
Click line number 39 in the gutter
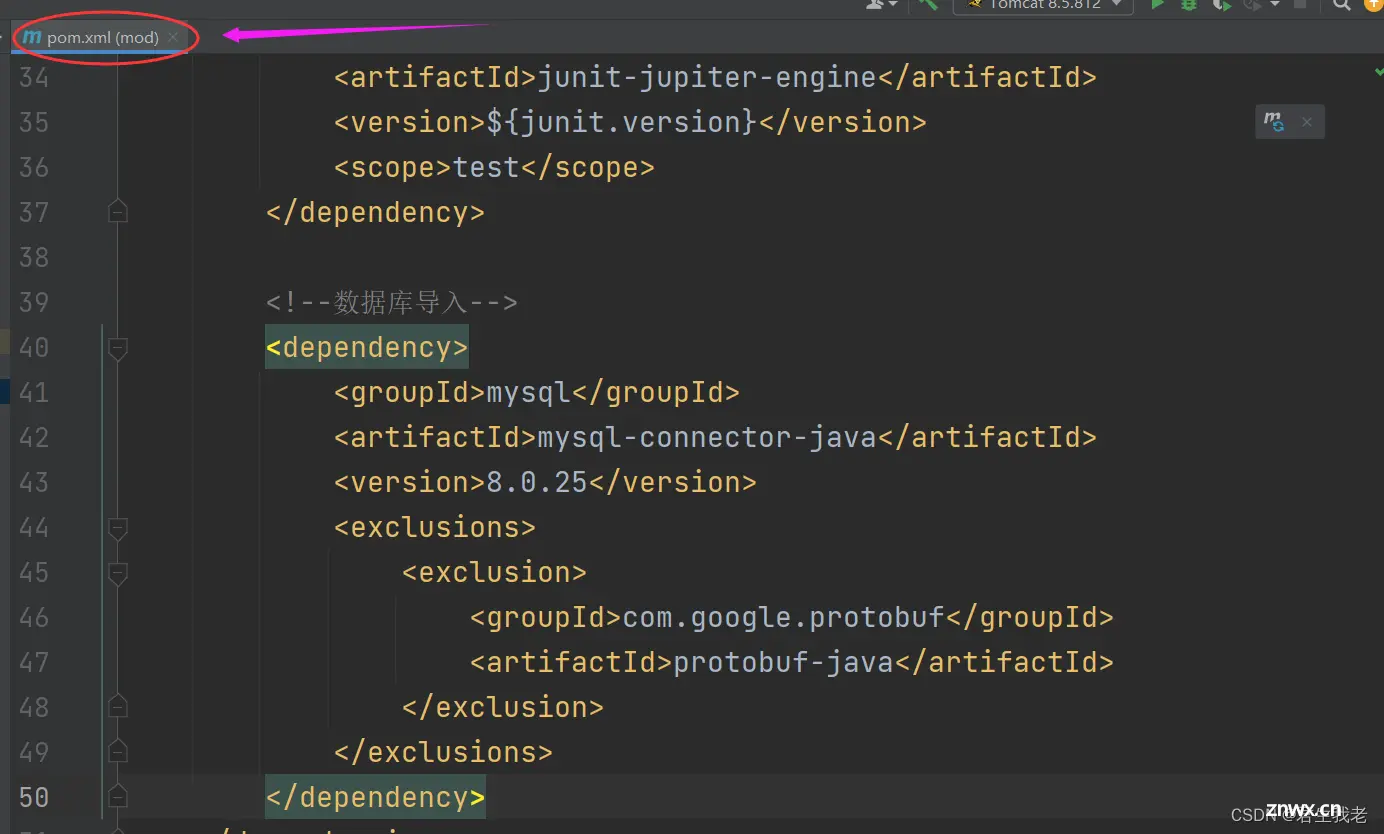(34, 302)
